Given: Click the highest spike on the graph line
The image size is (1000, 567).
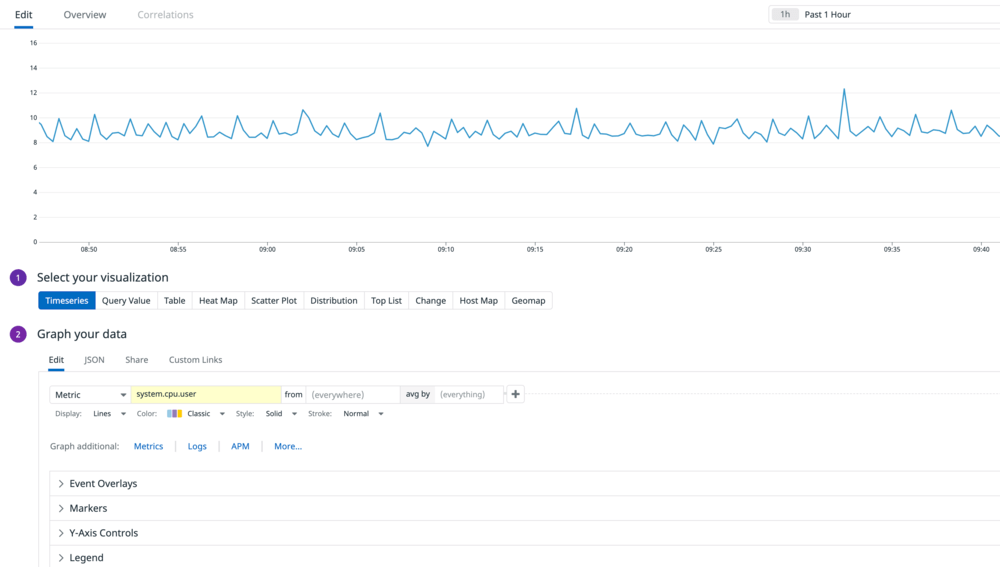Looking at the screenshot, I should tap(844, 90).
